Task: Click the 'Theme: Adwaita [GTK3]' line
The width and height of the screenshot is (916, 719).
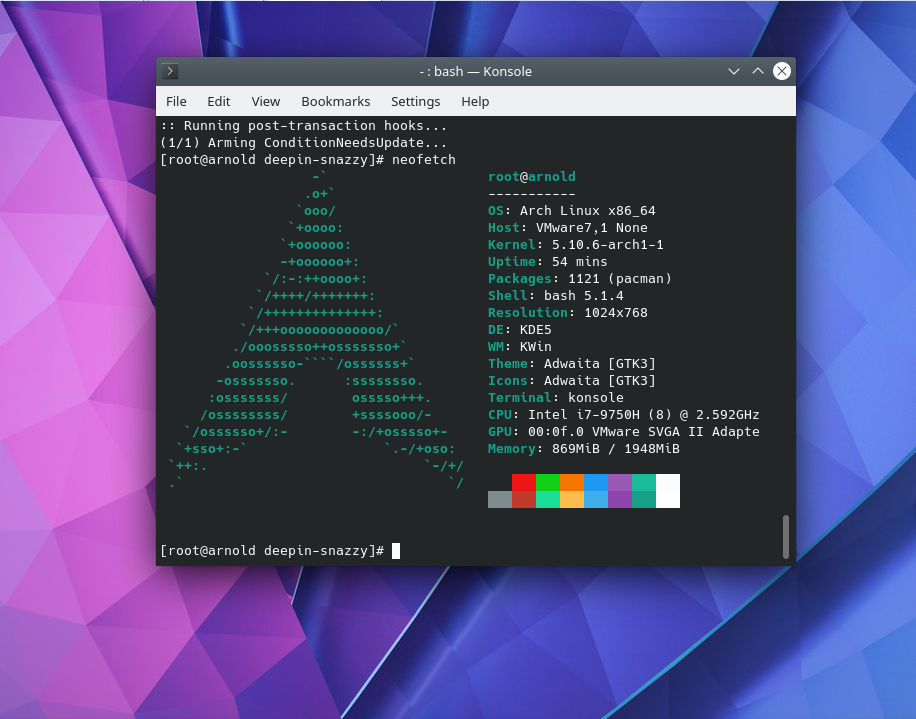Action: [x=572, y=363]
